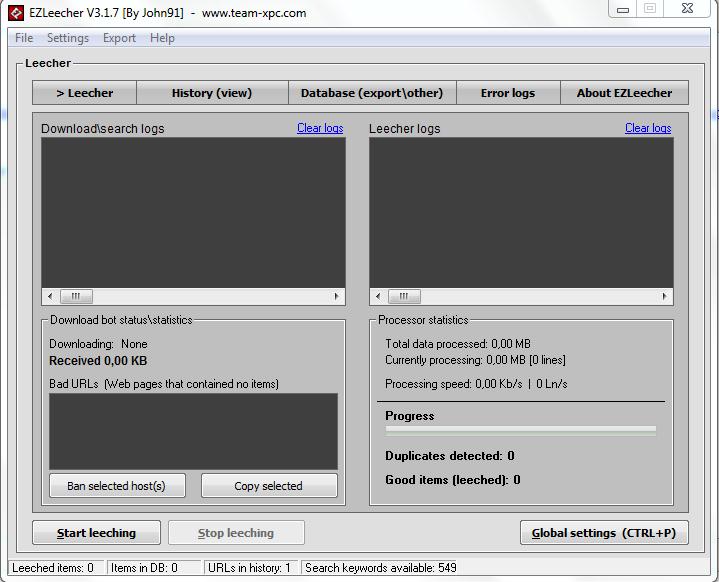This screenshot has width=719, height=582.
Task: Click right arrow of Download\search logs scrollbar
Action: point(336,296)
